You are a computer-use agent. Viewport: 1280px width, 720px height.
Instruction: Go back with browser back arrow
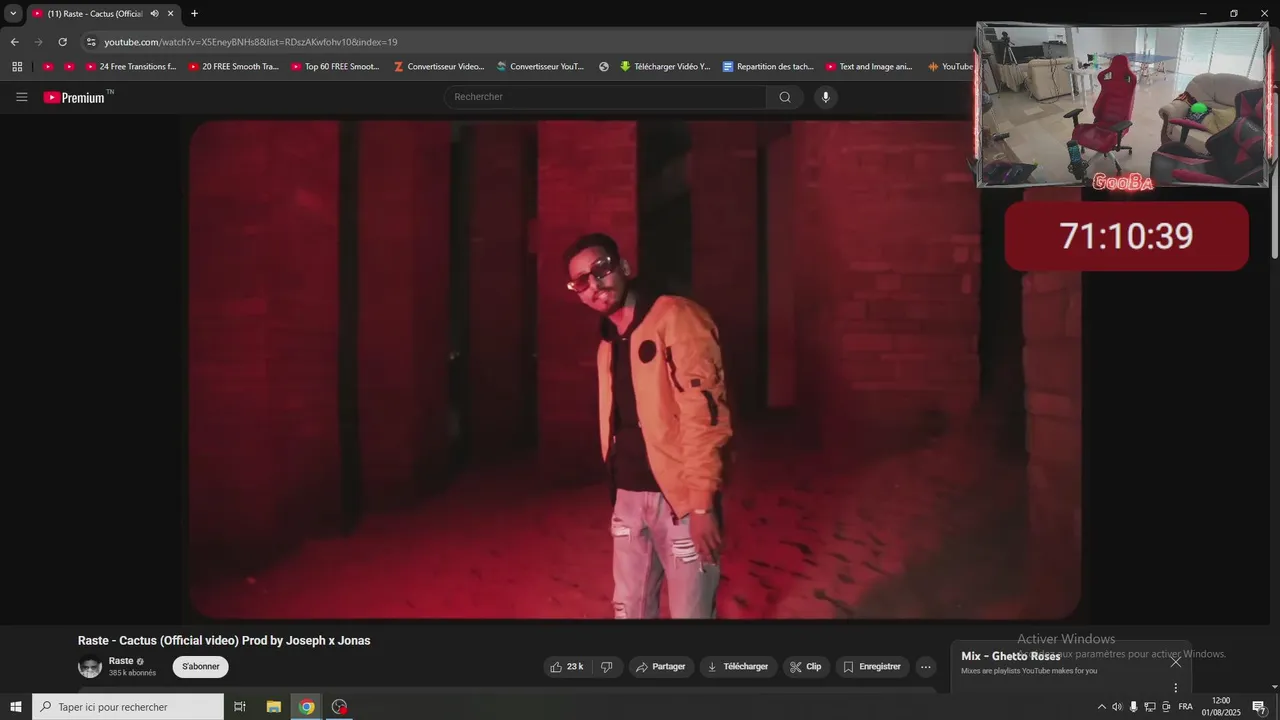pos(14,42)
